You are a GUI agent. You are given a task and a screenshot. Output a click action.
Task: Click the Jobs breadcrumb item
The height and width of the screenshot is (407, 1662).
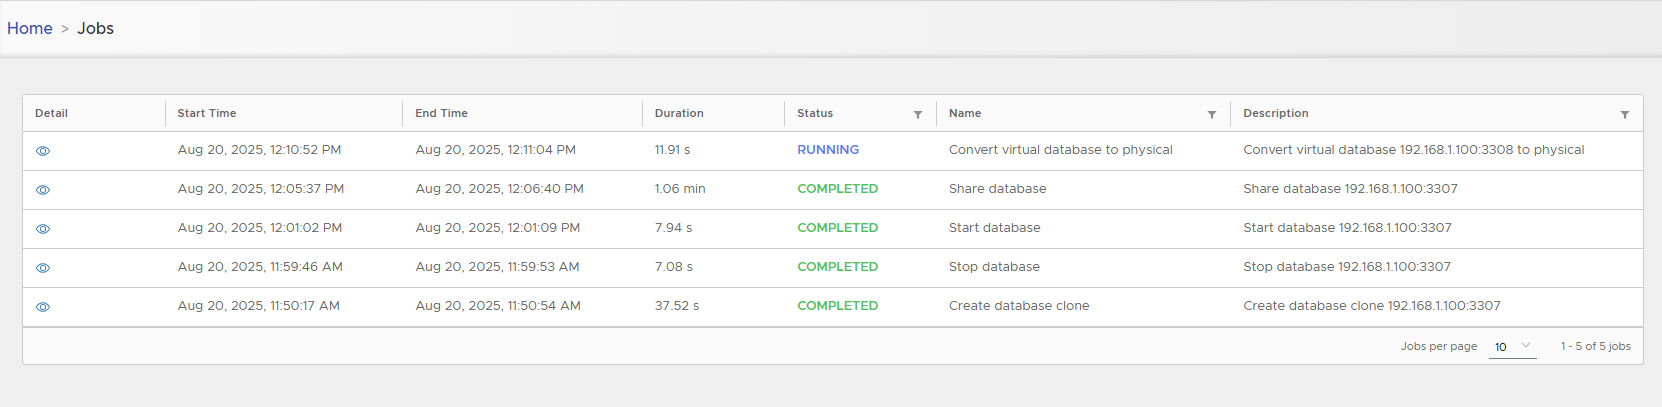point(96,28)
